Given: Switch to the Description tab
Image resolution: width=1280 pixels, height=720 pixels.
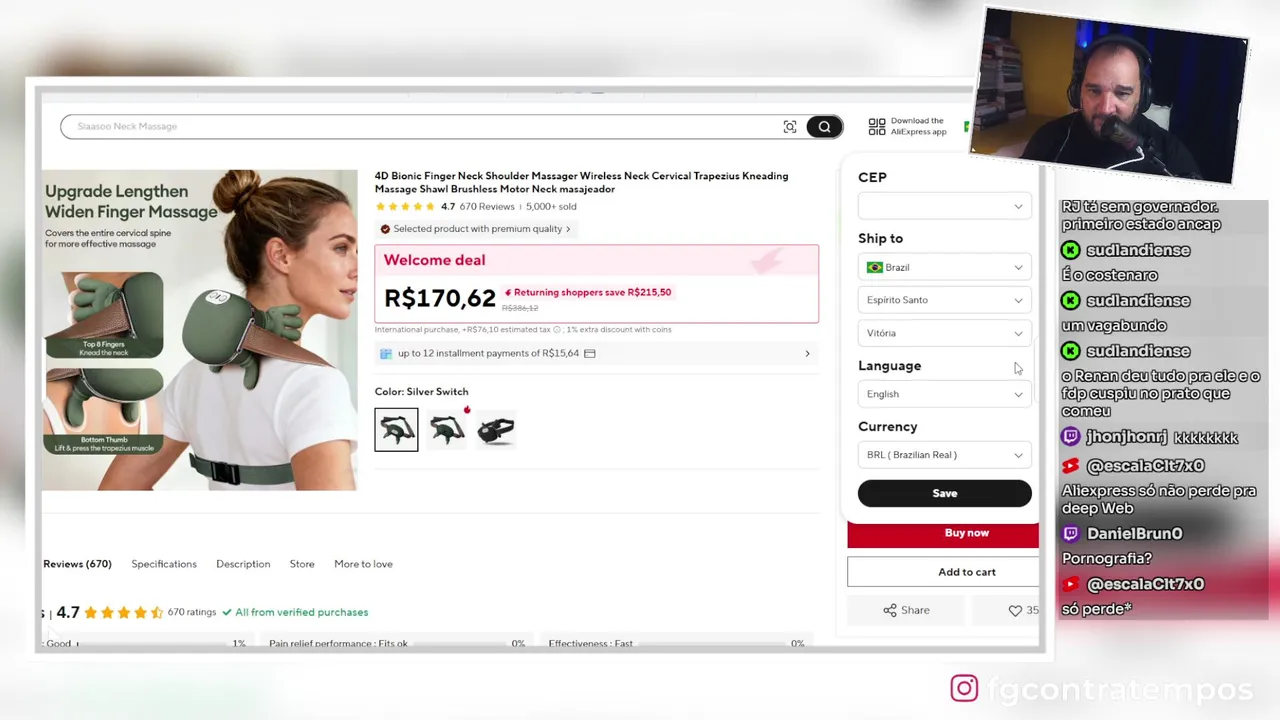Looking at the screenshot, I should tap(243, 564).
